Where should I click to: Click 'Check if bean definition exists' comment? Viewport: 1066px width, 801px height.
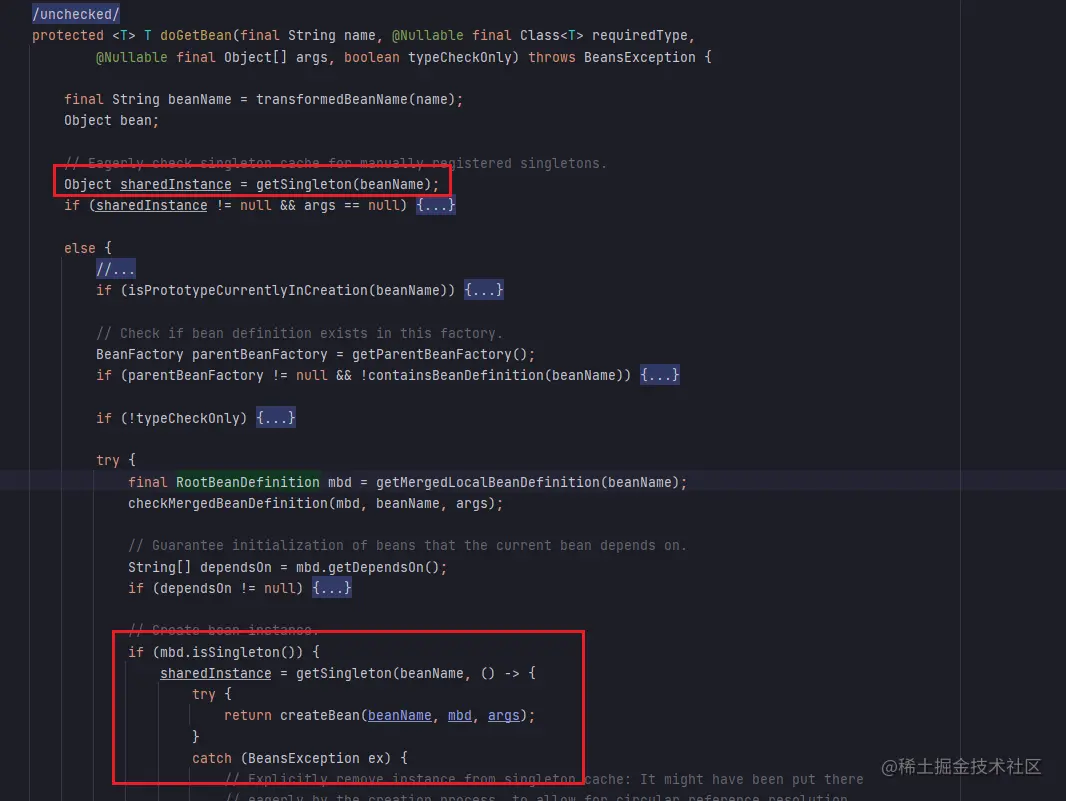(299, 333)
